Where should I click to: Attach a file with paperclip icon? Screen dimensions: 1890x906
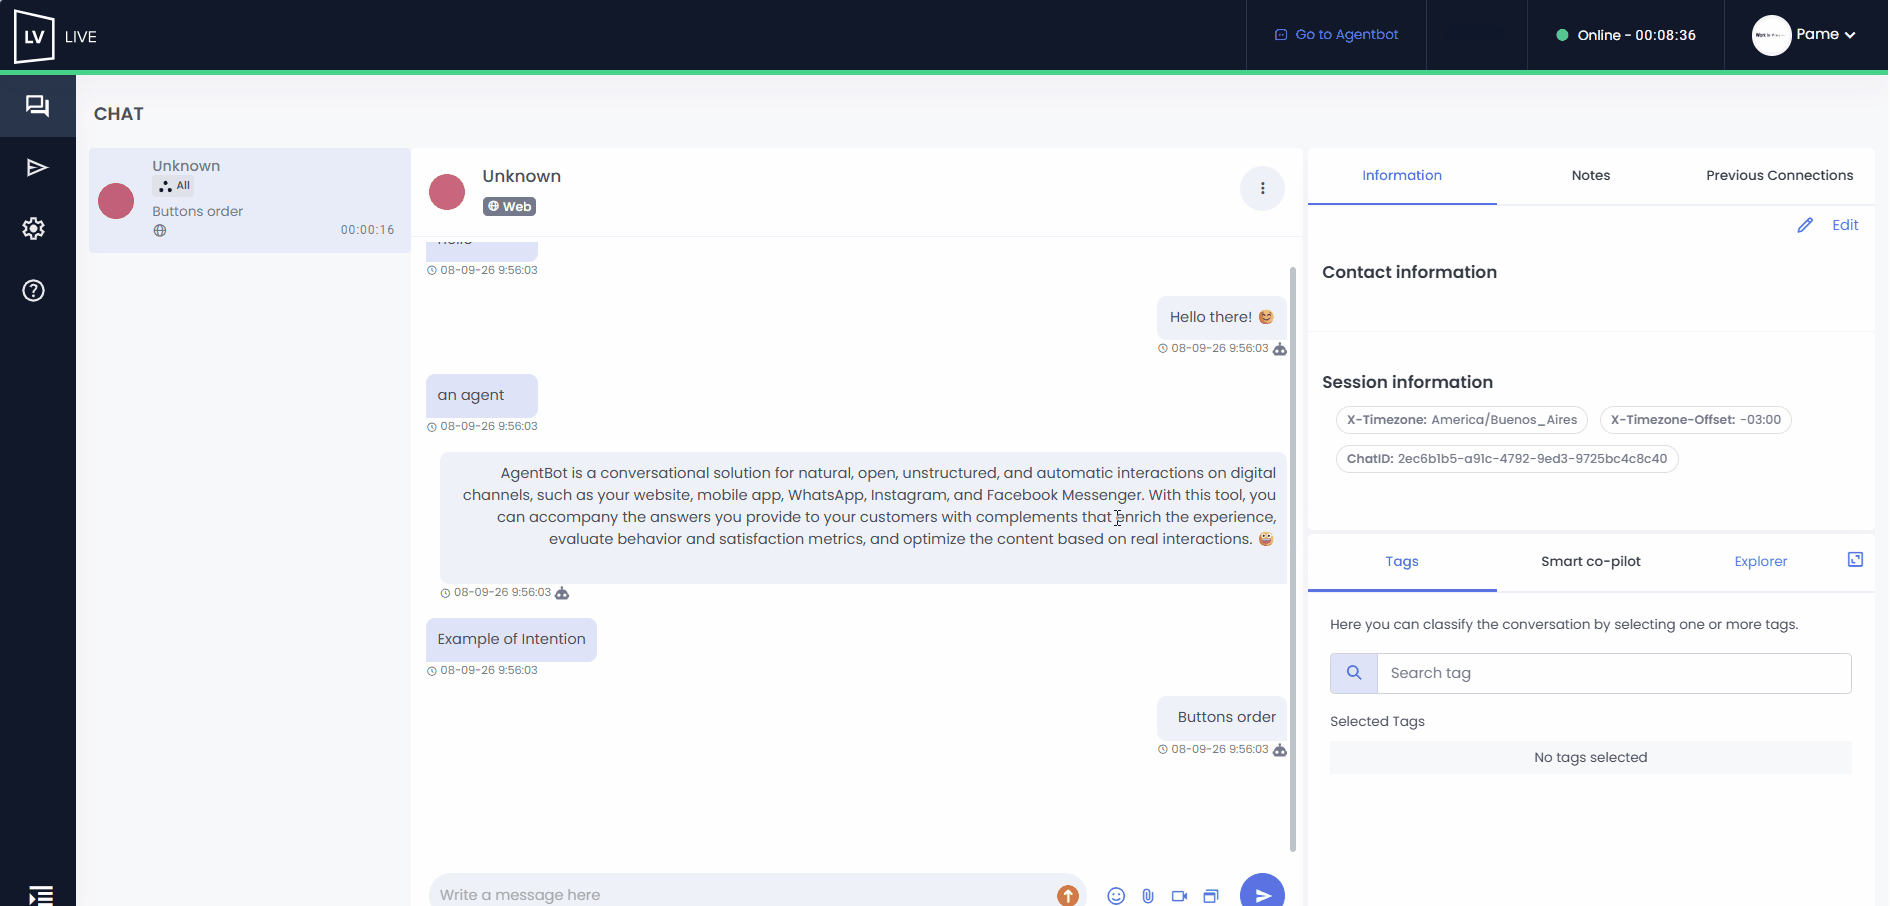click(x=1148, y=896)
